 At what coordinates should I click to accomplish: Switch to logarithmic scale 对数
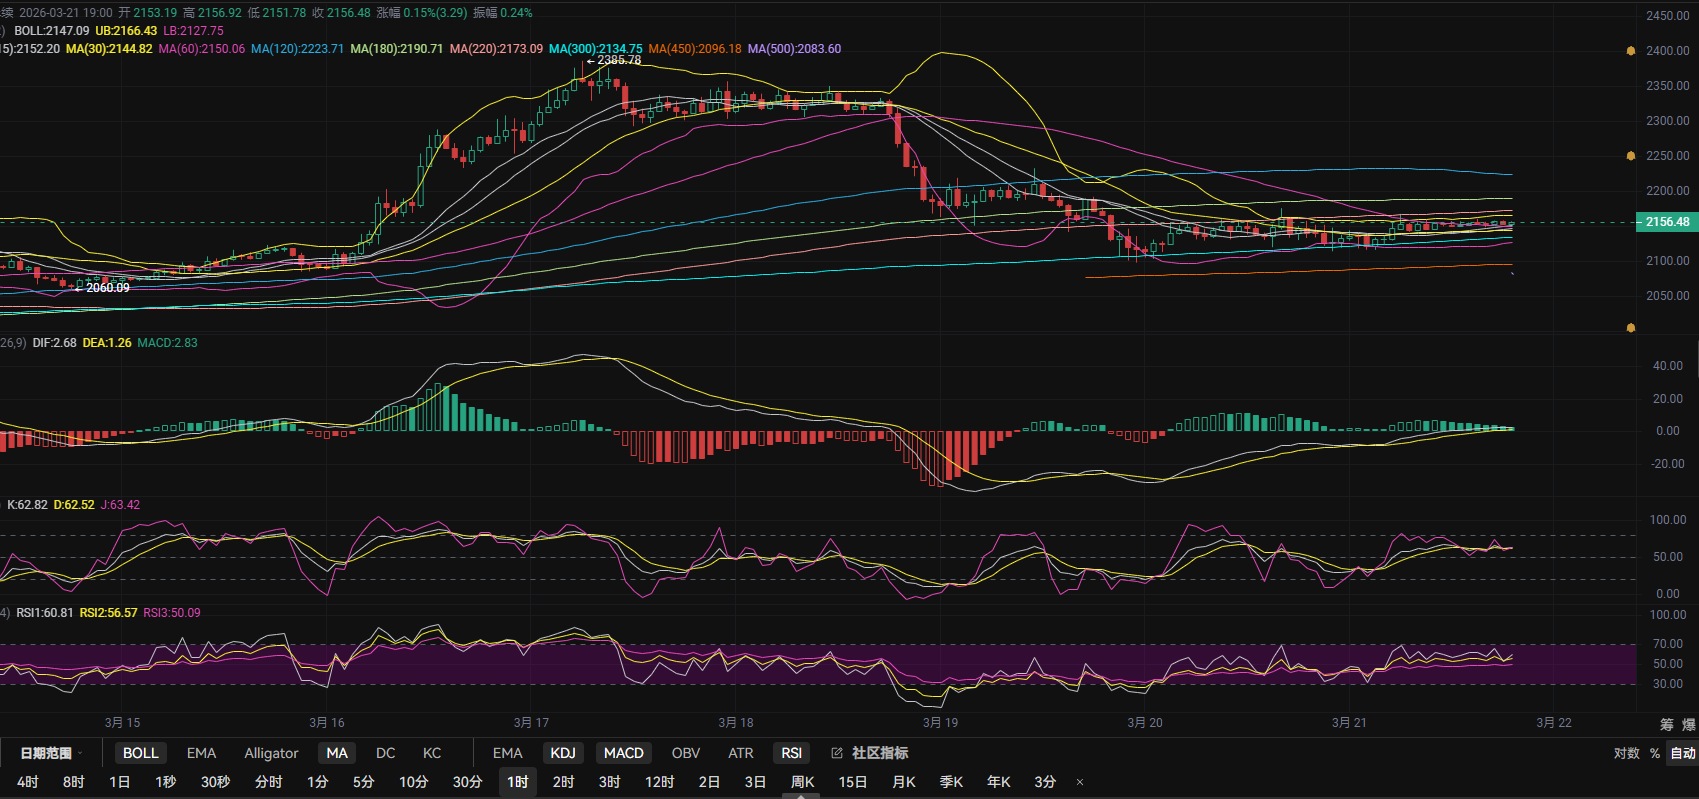pos(1626,753)
